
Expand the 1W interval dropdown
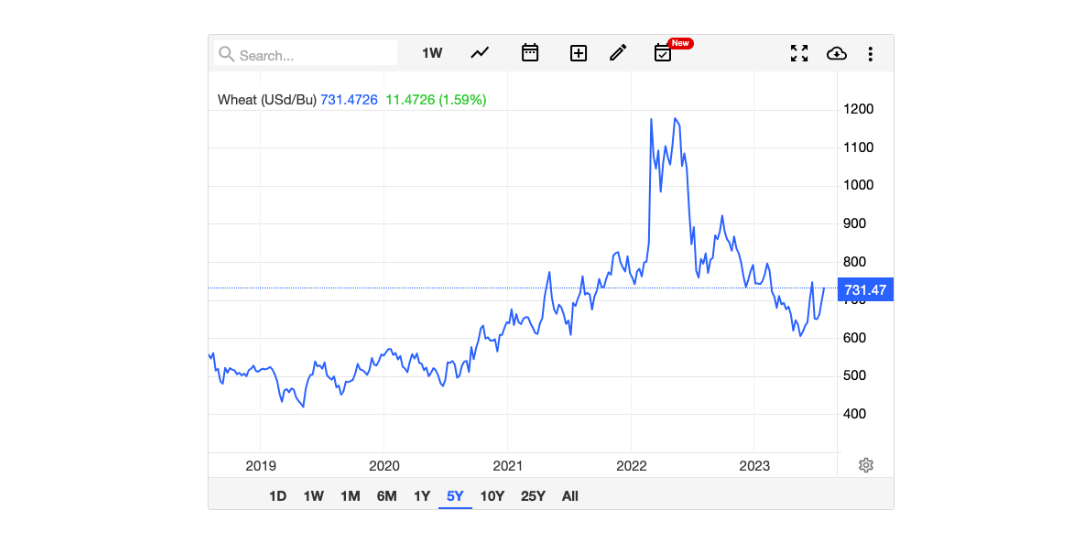(x=432, y=53)
